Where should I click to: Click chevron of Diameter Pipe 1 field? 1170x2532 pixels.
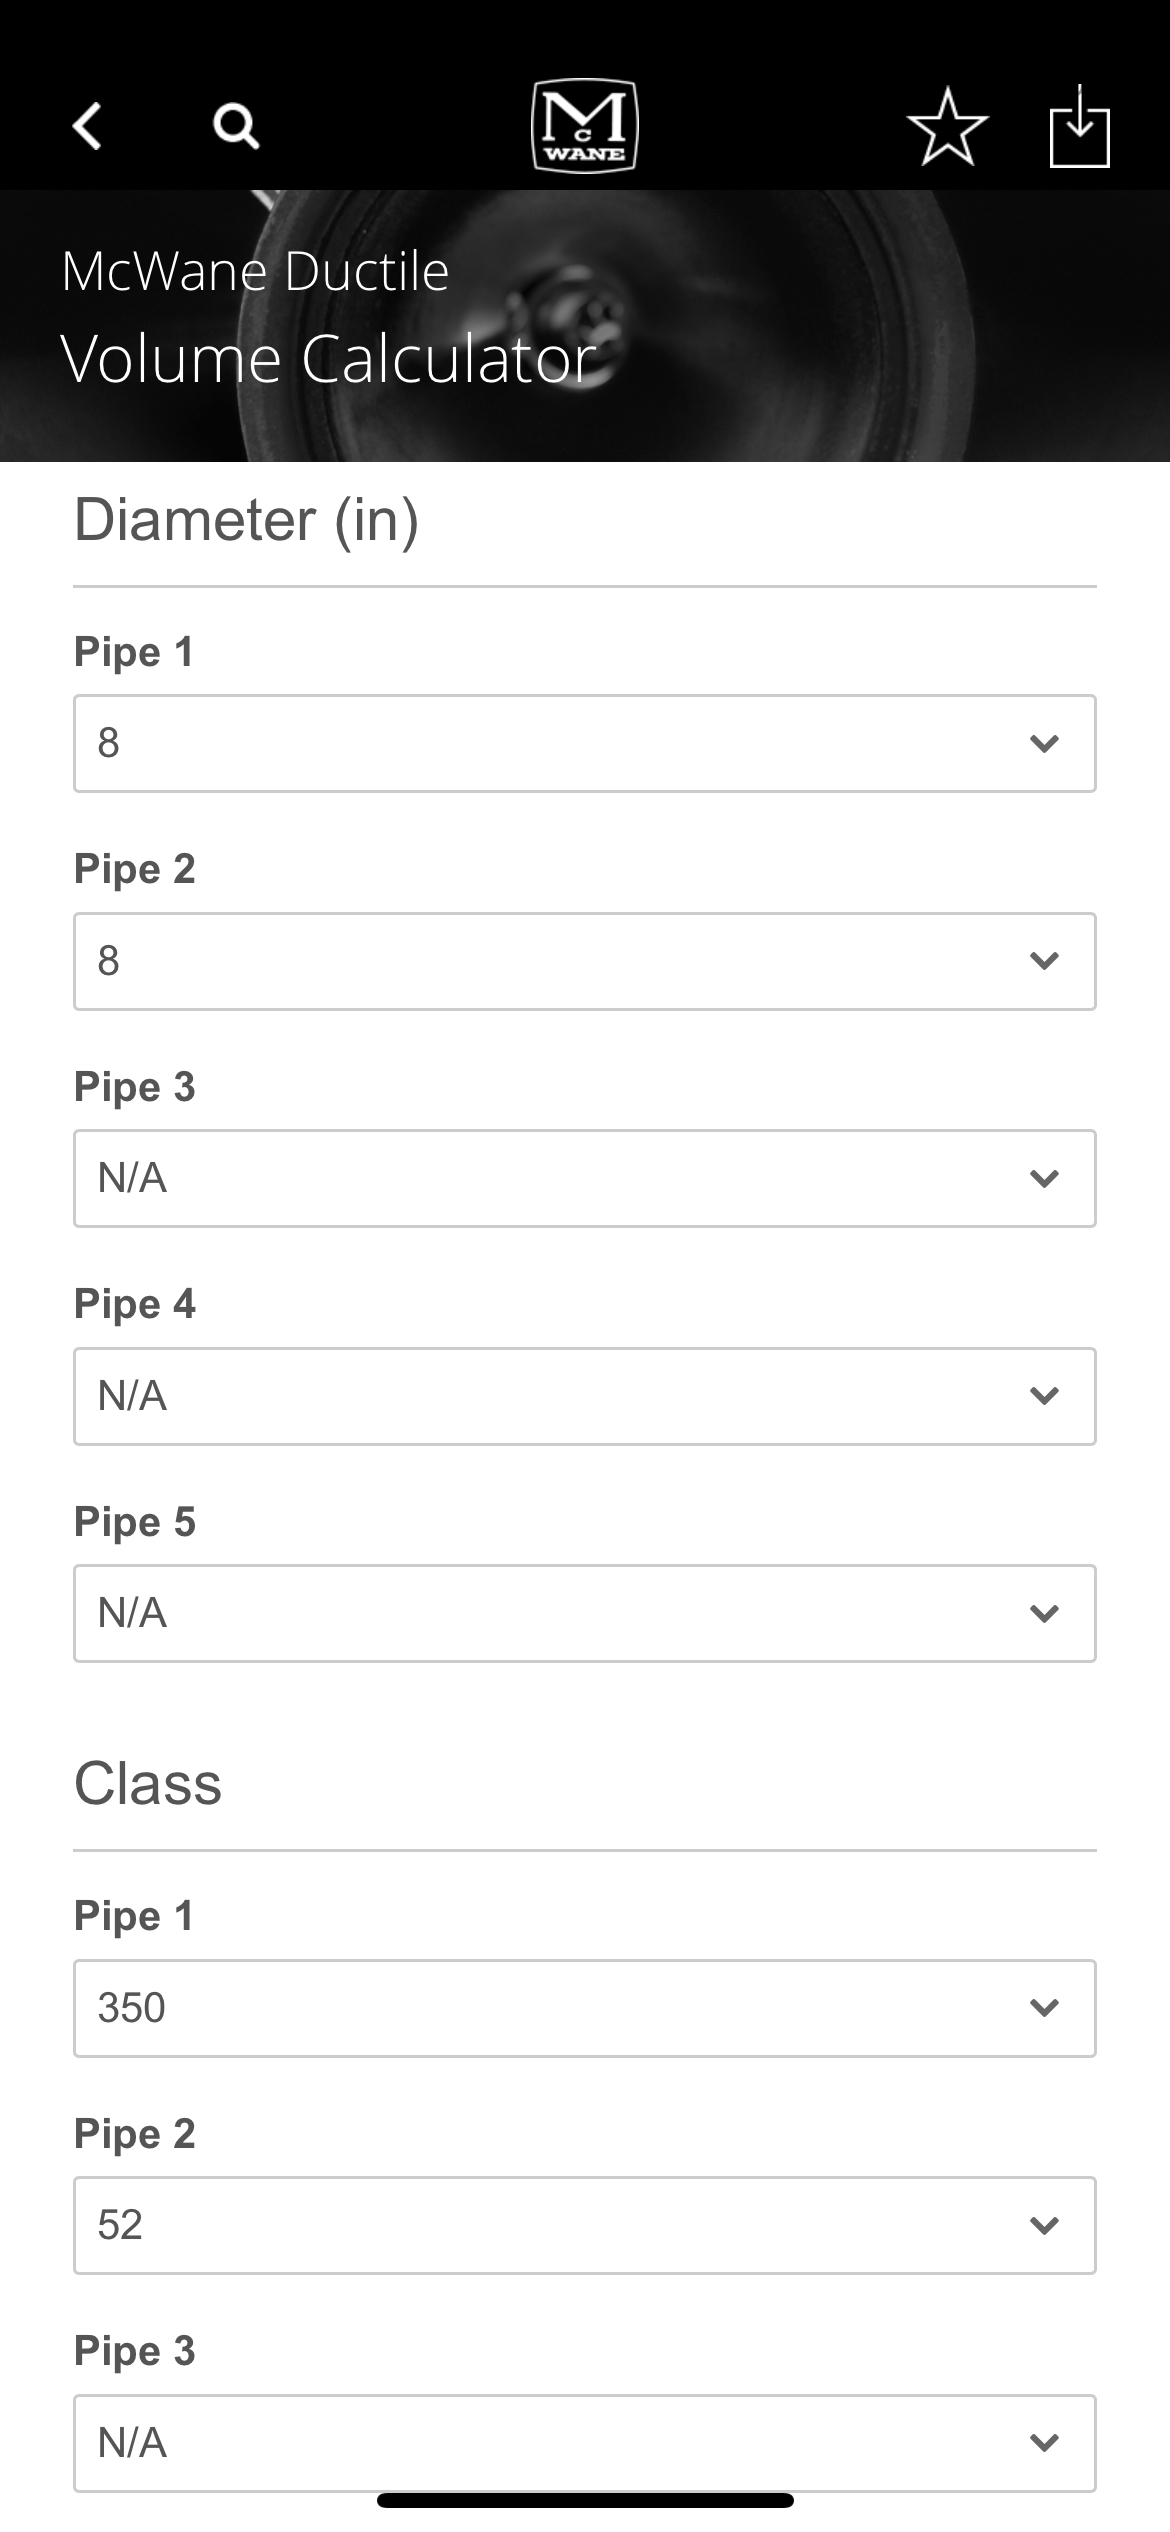[x=1044, y=743]
